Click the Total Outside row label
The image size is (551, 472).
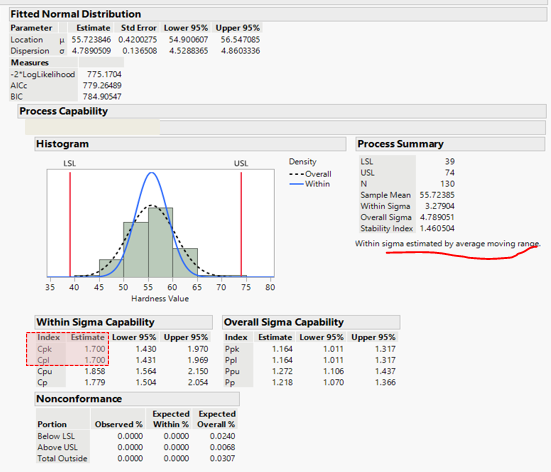62,458
